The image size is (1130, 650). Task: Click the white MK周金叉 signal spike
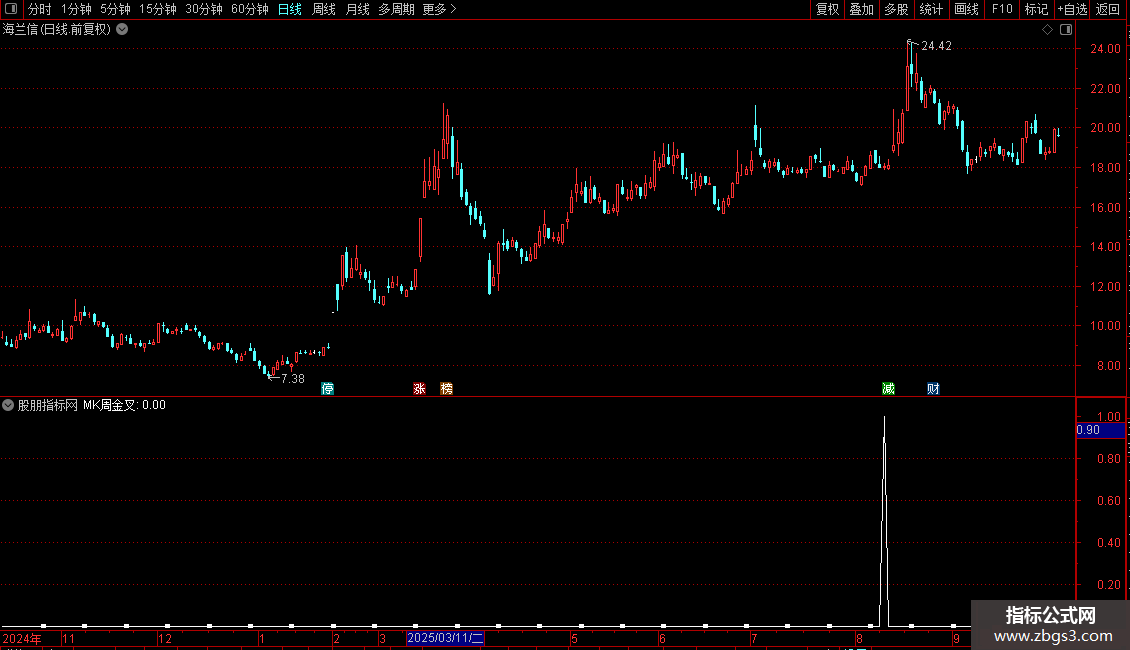tap(884, 519)
